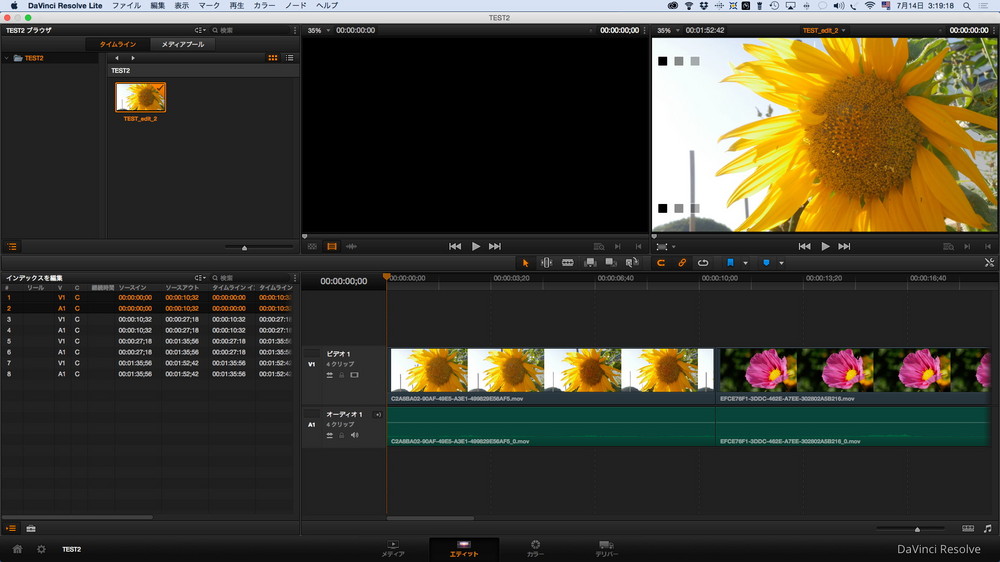Switch to the デリバー page
Image resolution: width=1000 pixels, height=562 pixels.
pos(607,549)
